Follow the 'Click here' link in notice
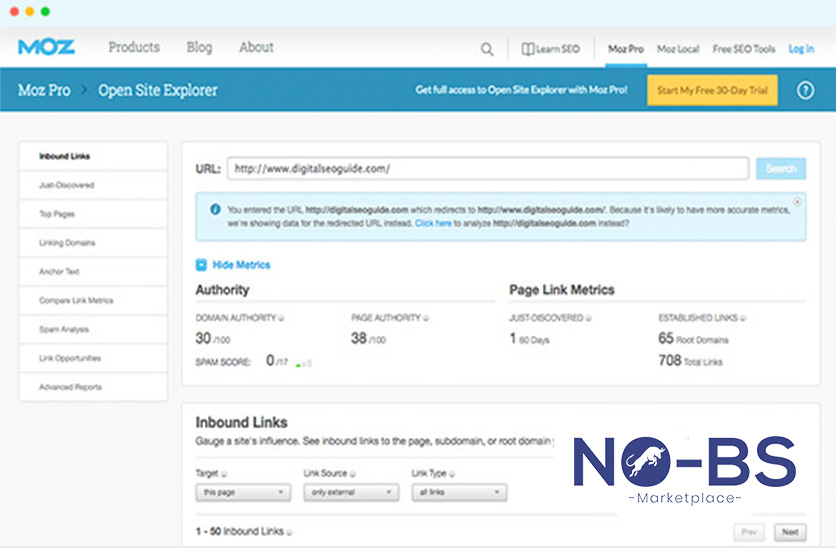The height and width of the screenshot is (548, 840). pos(433,223)
